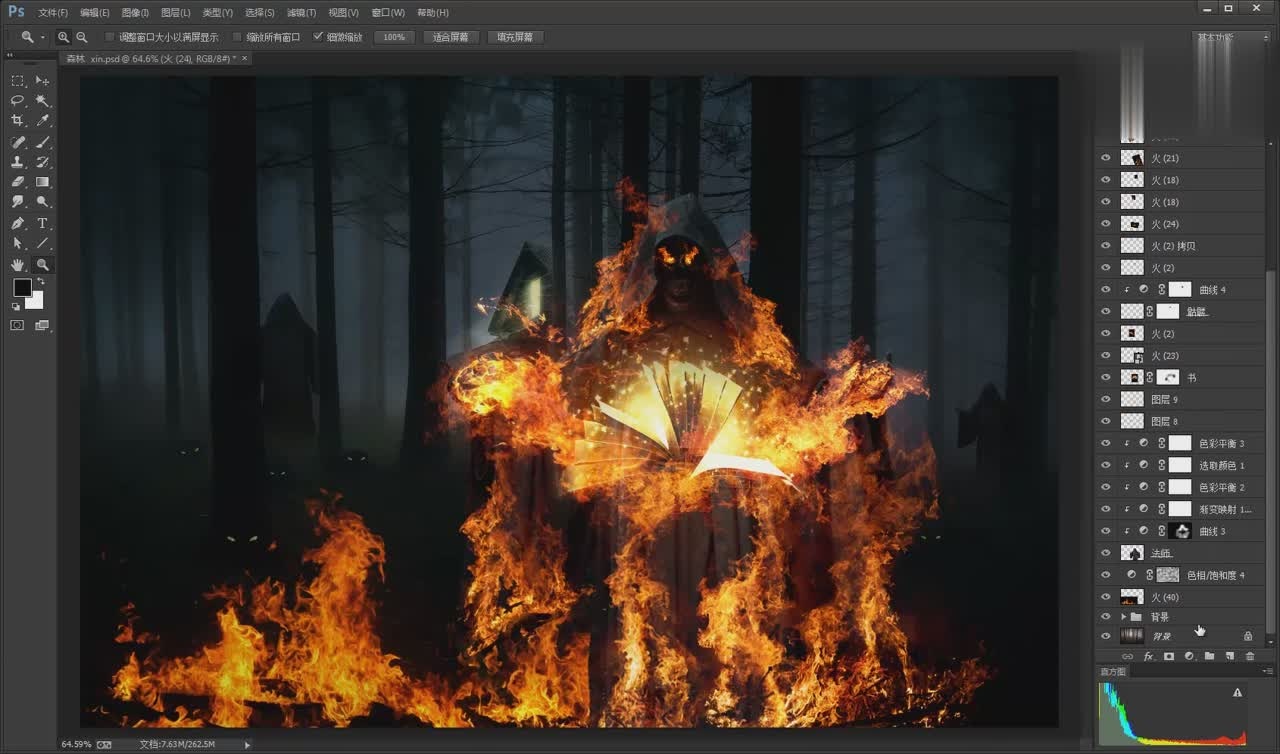Select the Eyedropper tool
Image resolution: width=1280 pixels, height=754 pixels.
(x=42, y=120)
